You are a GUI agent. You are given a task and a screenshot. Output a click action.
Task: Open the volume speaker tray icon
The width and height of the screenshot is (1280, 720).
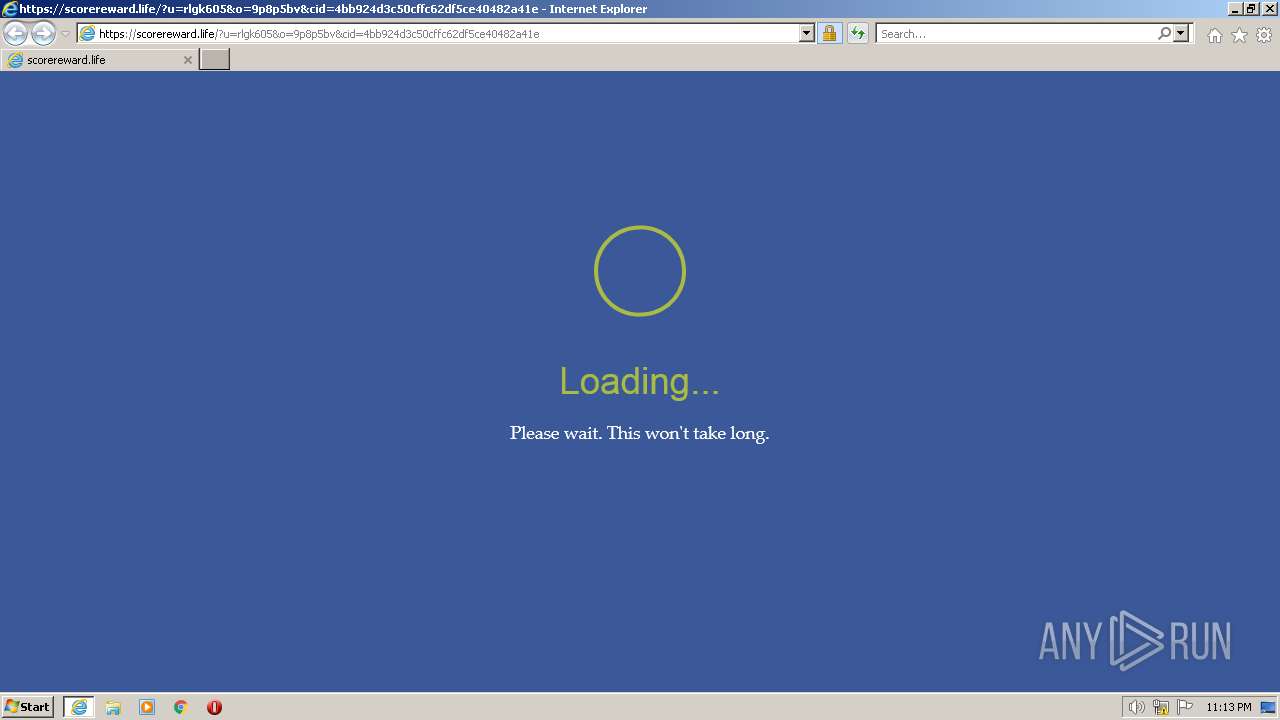pyautogui.click(x=1136, y=707)
